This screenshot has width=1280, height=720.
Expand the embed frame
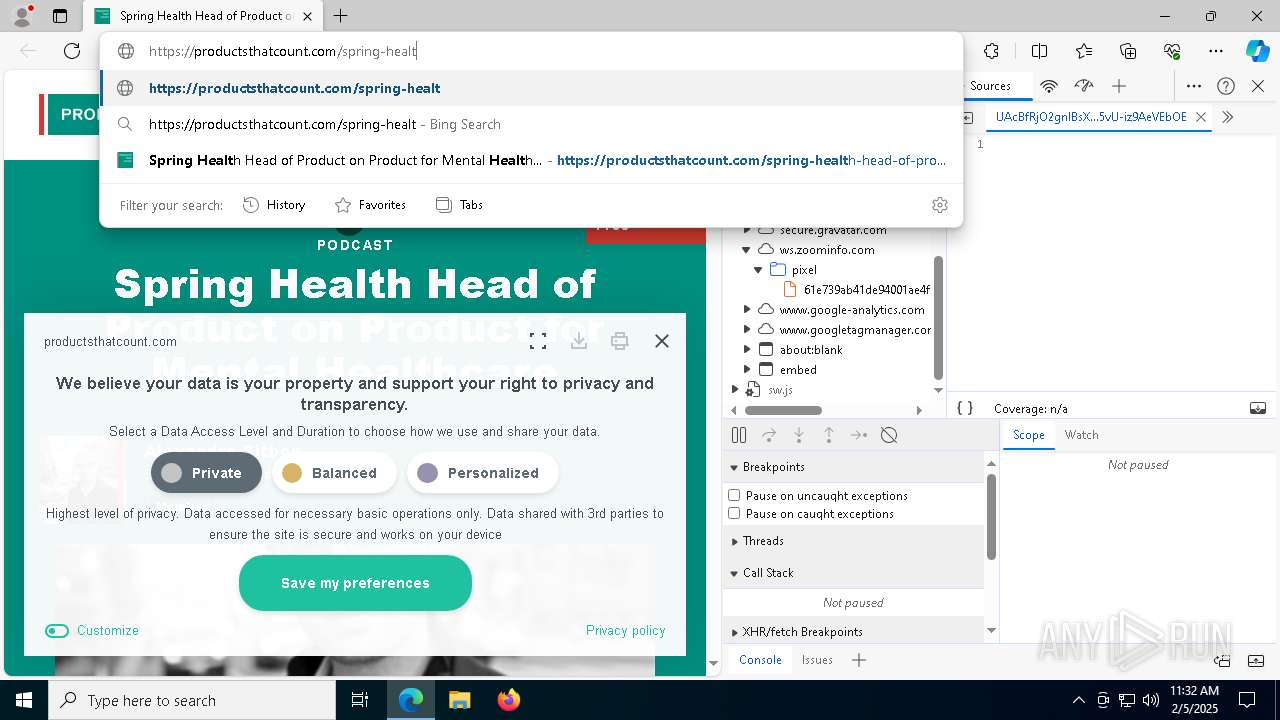coord(746,370)
